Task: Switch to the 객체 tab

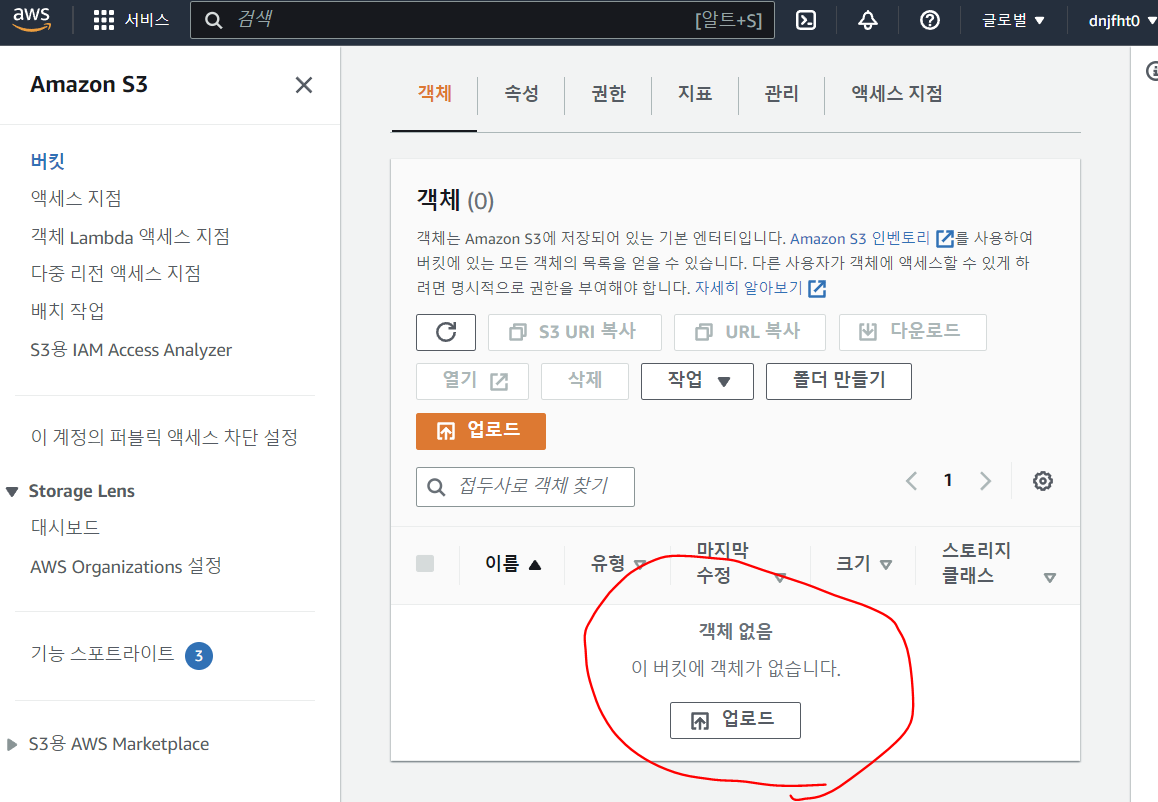Action: click(434, 94)
